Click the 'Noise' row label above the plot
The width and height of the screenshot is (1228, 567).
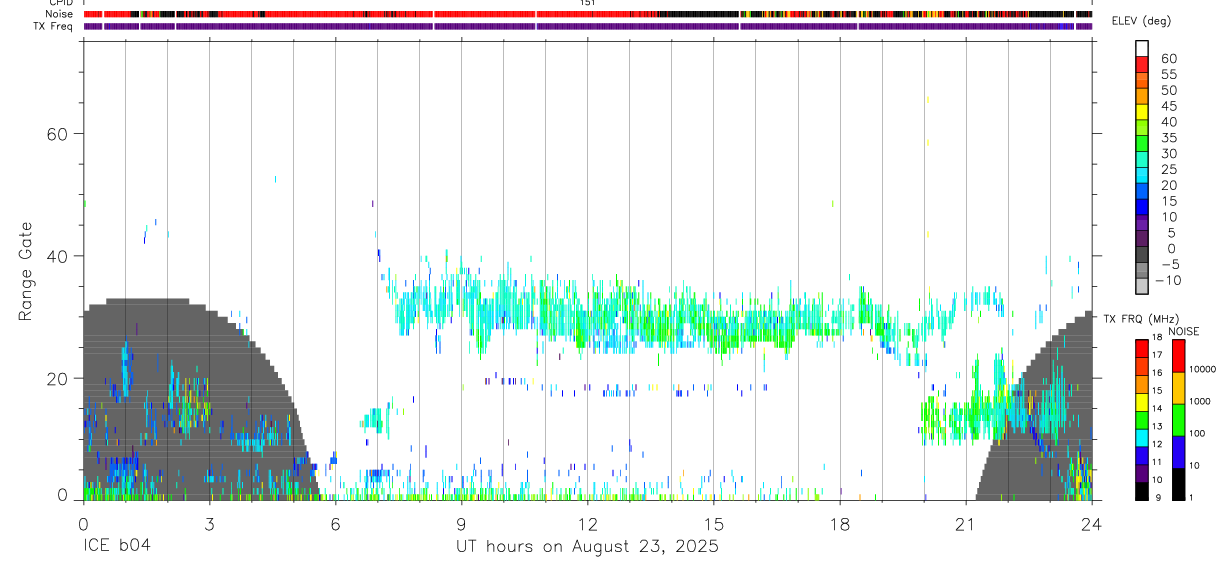click(x=61, y=14)
